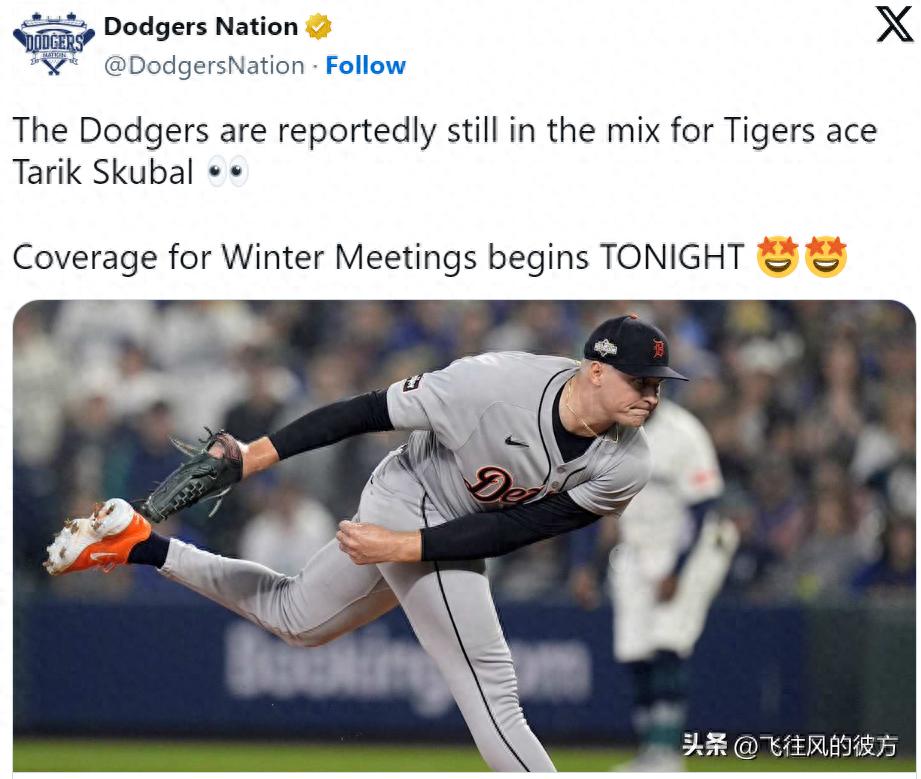The image size is (921, 779).
Task: Click the name Tarik Skubal in tweet
Action: 103,172
